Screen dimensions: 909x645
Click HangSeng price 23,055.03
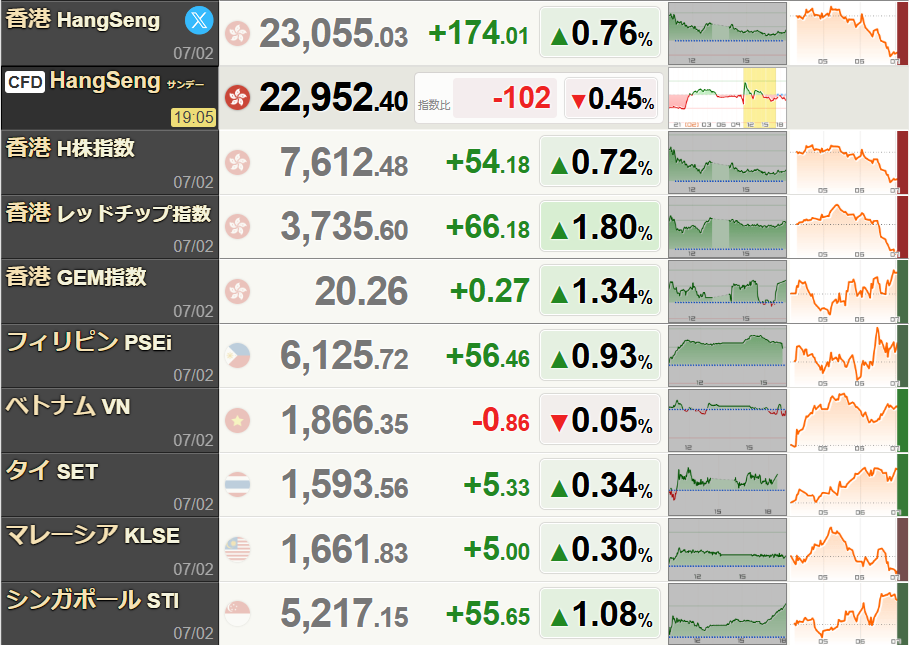pos(333,33)
